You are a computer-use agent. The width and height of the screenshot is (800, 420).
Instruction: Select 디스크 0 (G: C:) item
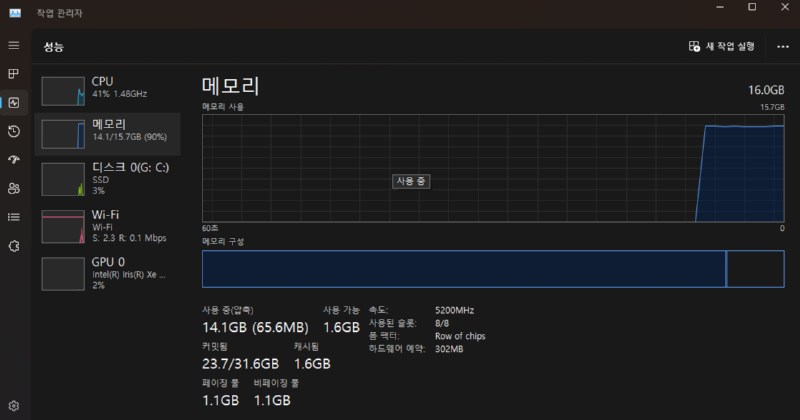108,176
